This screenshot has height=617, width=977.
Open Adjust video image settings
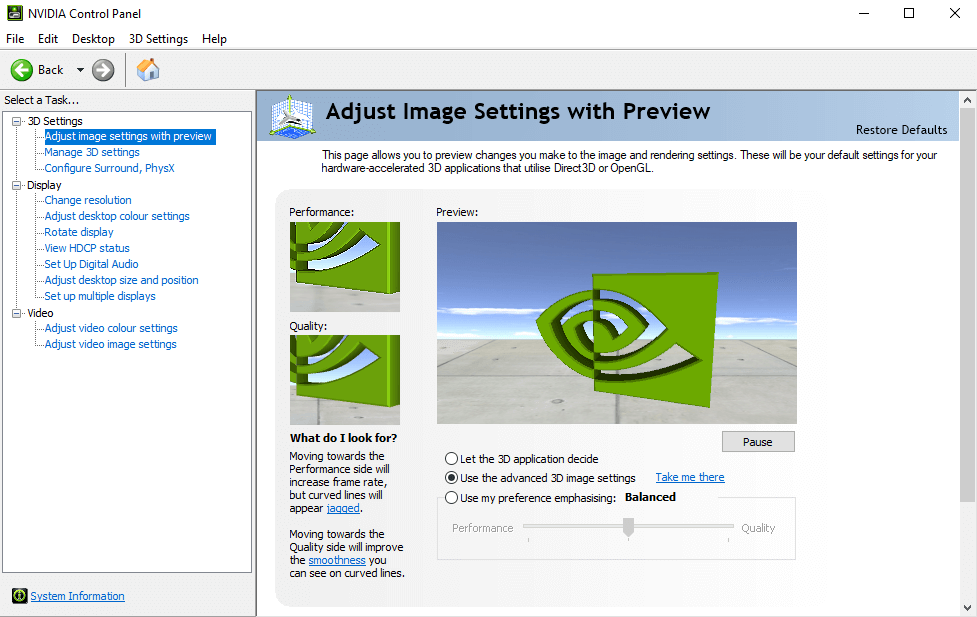point(110,344)
